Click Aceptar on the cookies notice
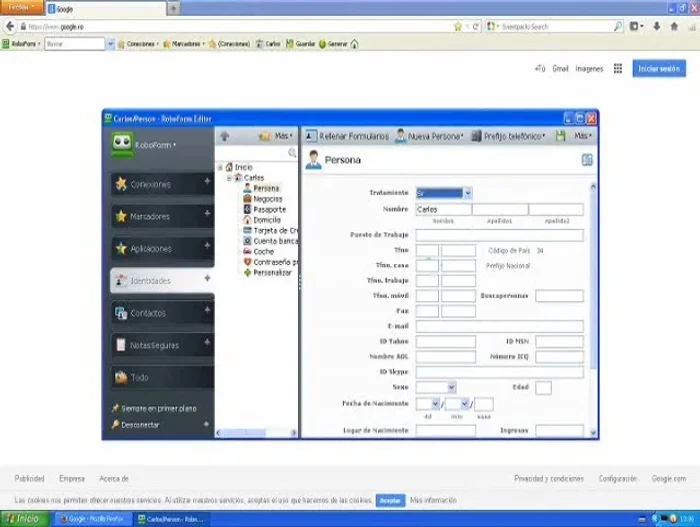The width and height of the screenshot is (700, 527). coord(390,500)
